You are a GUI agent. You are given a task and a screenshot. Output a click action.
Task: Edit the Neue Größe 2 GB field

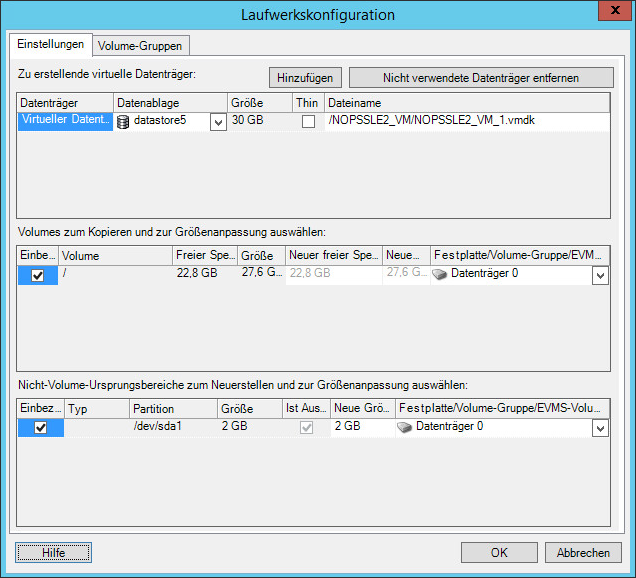(x=361, y=427)
